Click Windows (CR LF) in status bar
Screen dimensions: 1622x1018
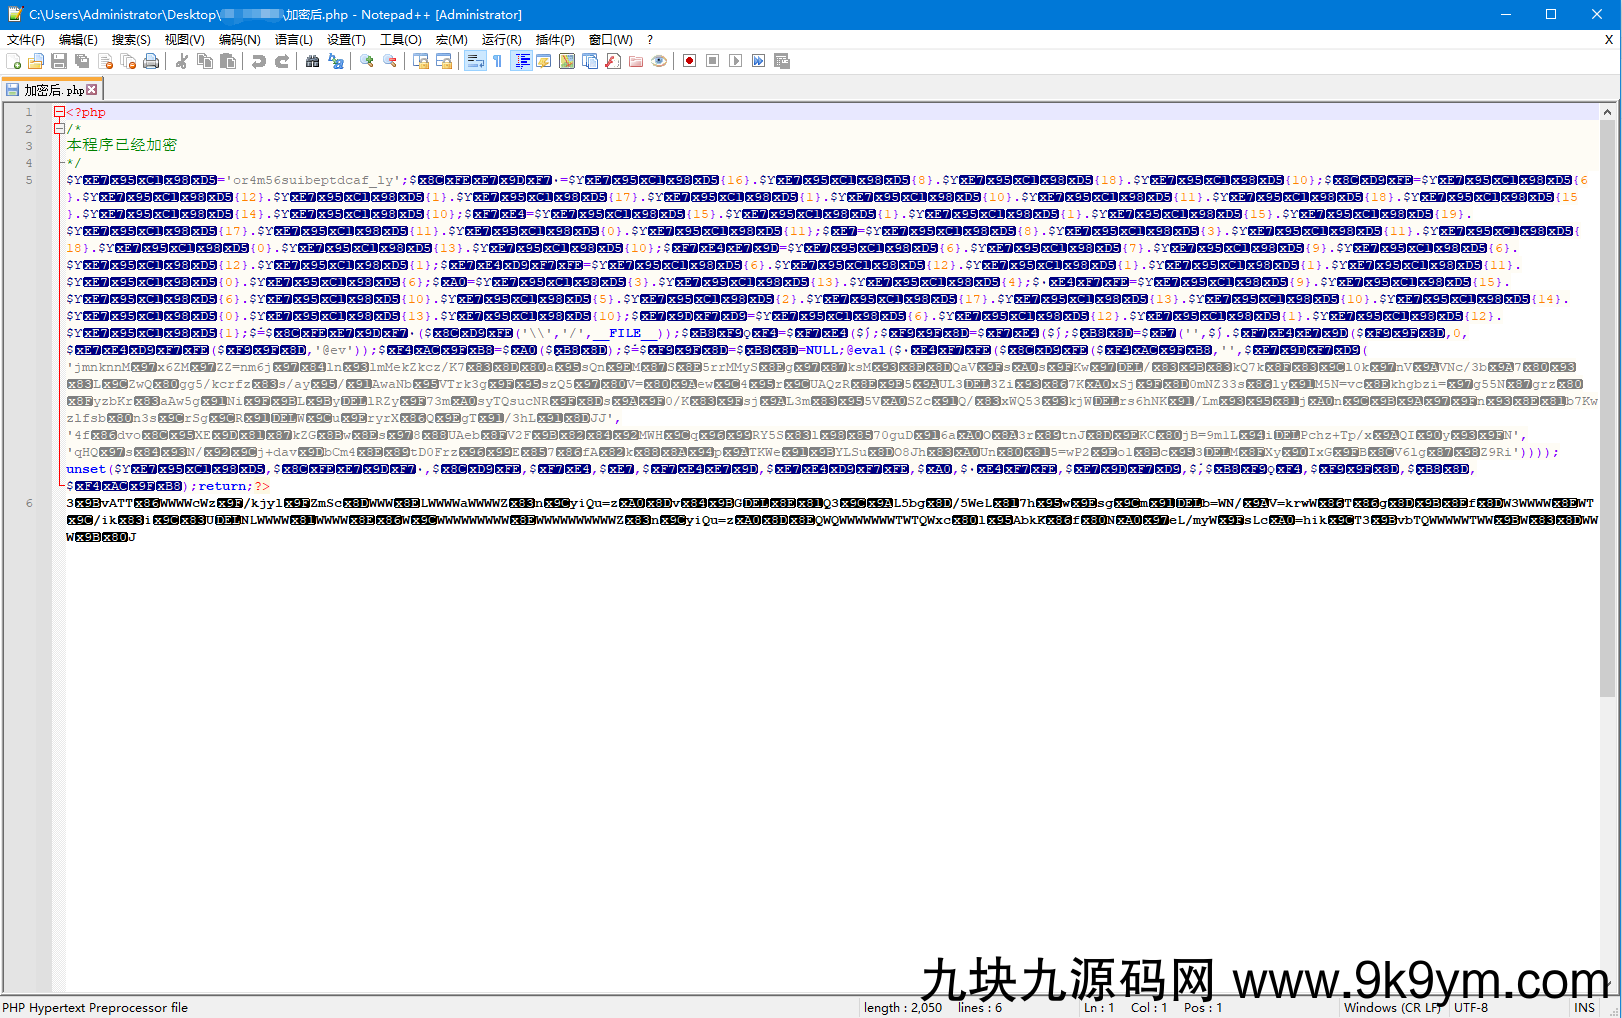coord(1392,1008)
